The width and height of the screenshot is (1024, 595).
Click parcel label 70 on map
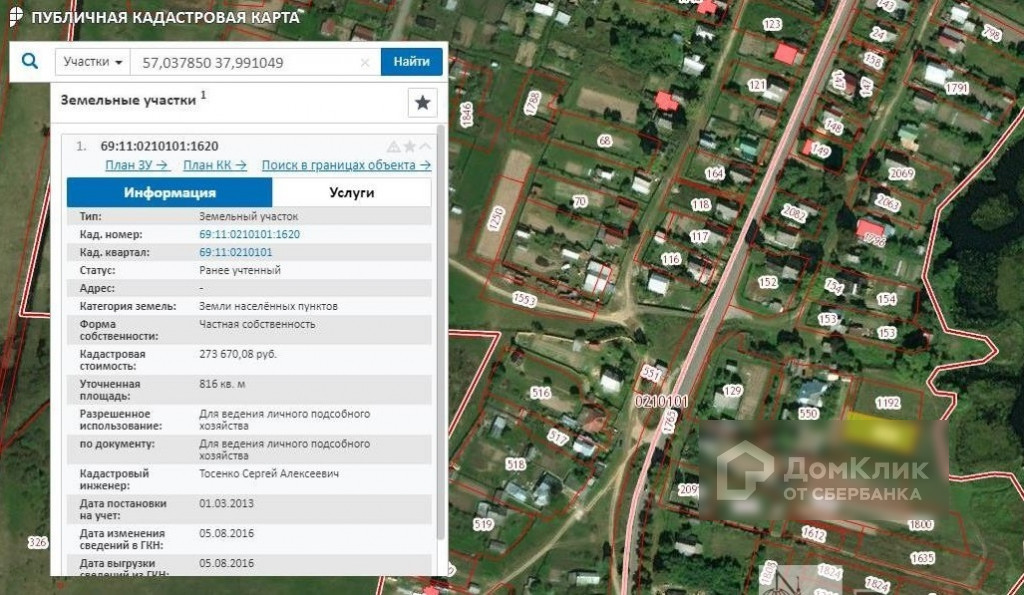(x=580, y=202)
